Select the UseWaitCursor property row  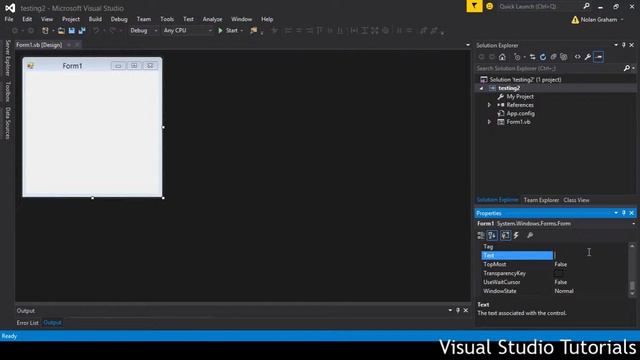554,282
